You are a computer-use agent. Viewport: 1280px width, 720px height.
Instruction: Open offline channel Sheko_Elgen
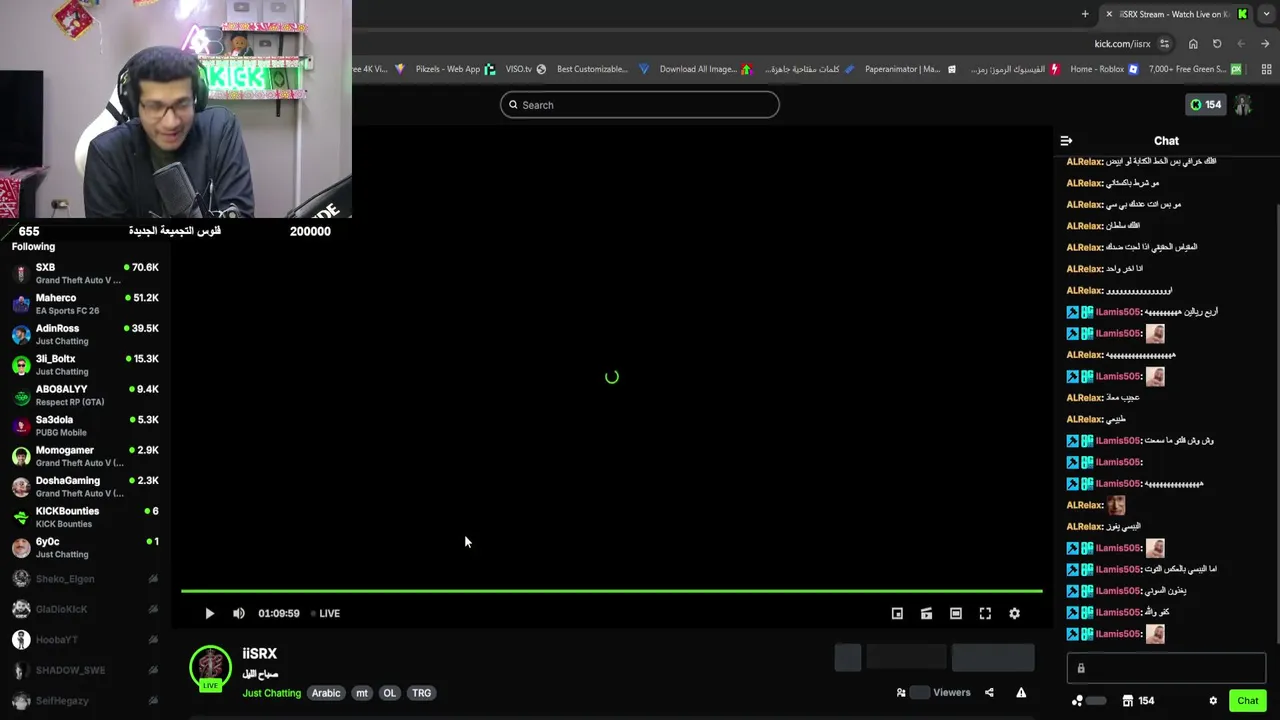85,579
